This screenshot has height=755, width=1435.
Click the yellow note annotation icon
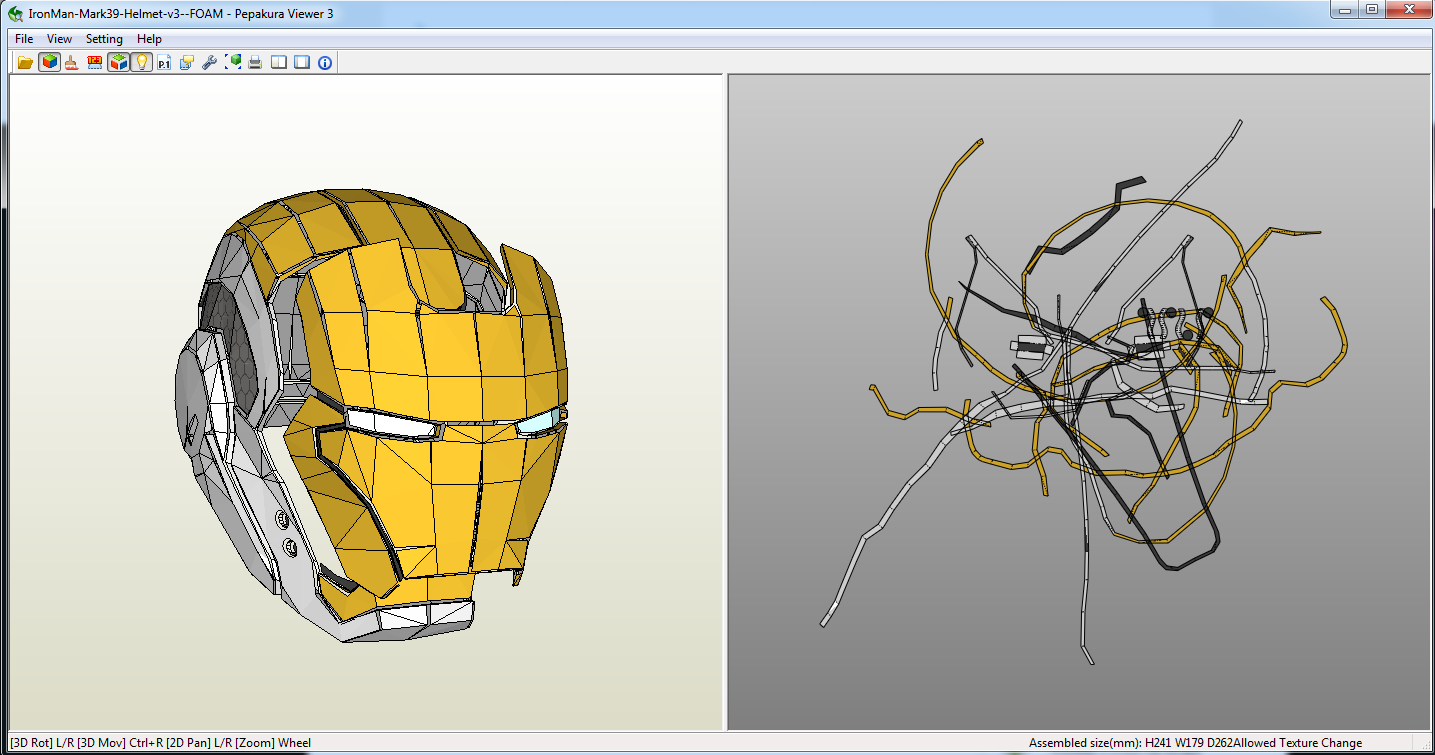(x=187, y=62)
